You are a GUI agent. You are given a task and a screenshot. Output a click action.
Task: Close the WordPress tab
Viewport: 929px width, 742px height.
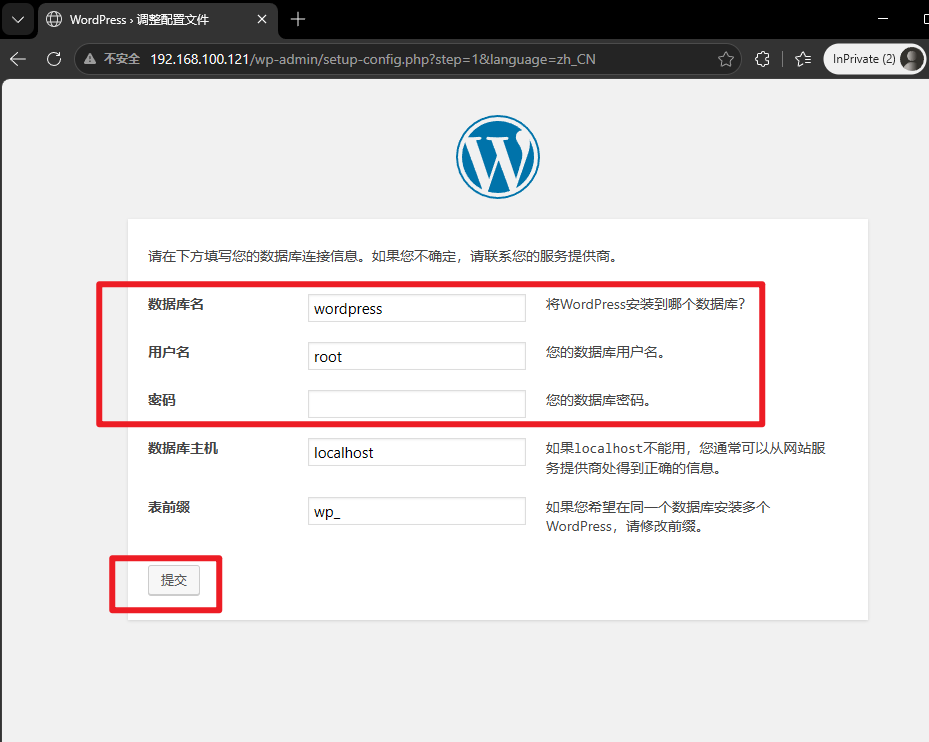pyautogui.click(x=262, y=20)
